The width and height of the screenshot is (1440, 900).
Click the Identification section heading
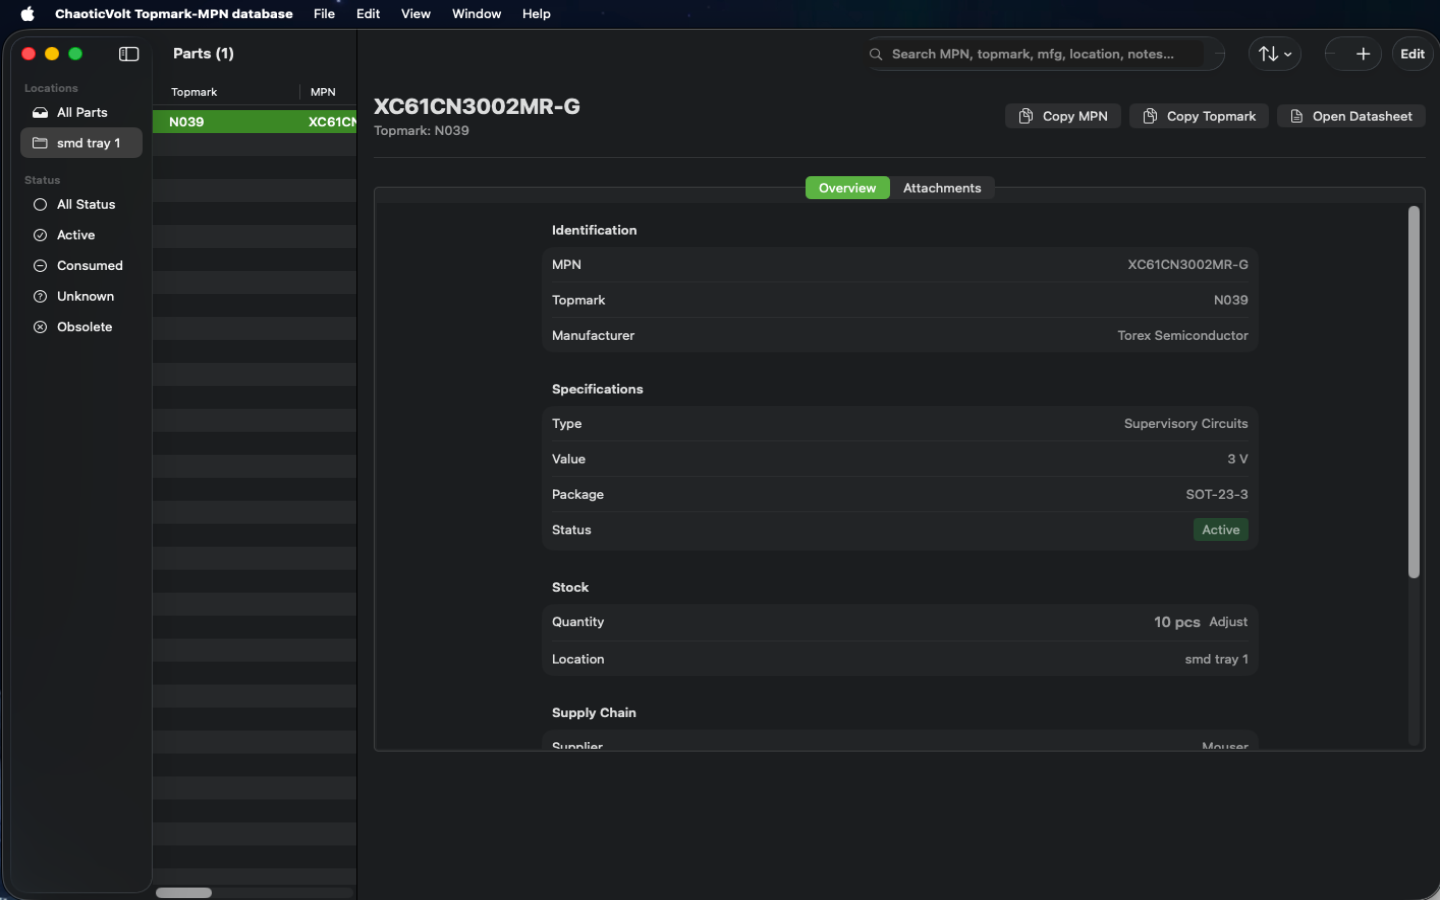[x=594, y=230]
